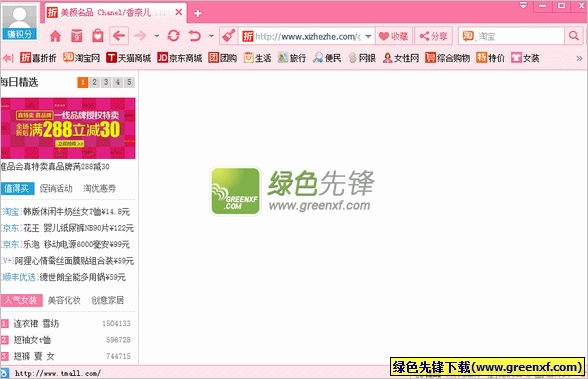This screenshot has height=379, width=588.
Task: Open a new tab with plus
Action: pyautogui.click(x=198, y=13)
